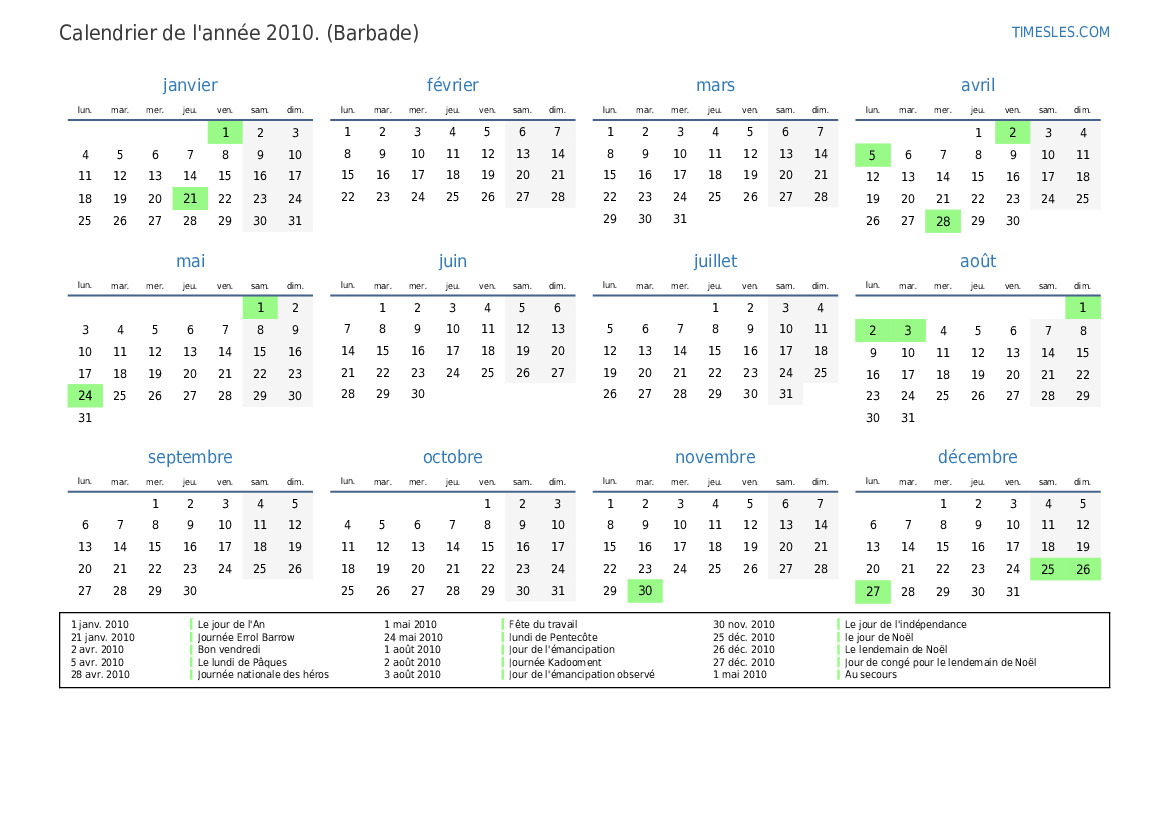Click highlighted January 1 holiday
This screenshot has width=1169, height=827.
point(225,133)
